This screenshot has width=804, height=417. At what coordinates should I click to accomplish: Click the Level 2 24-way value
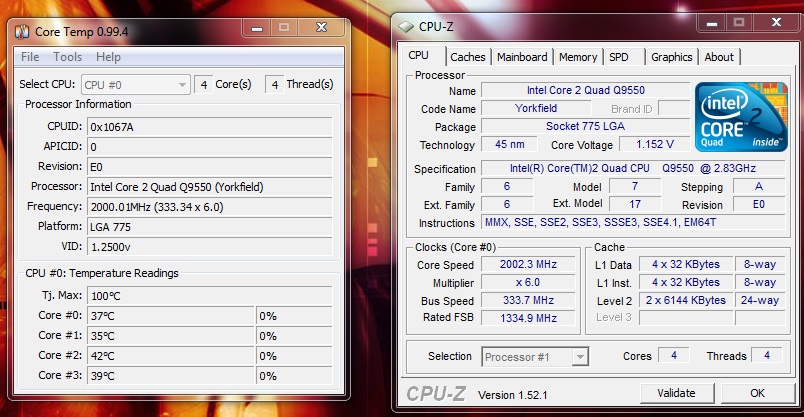pyautogui.click(x=760, y=300)
